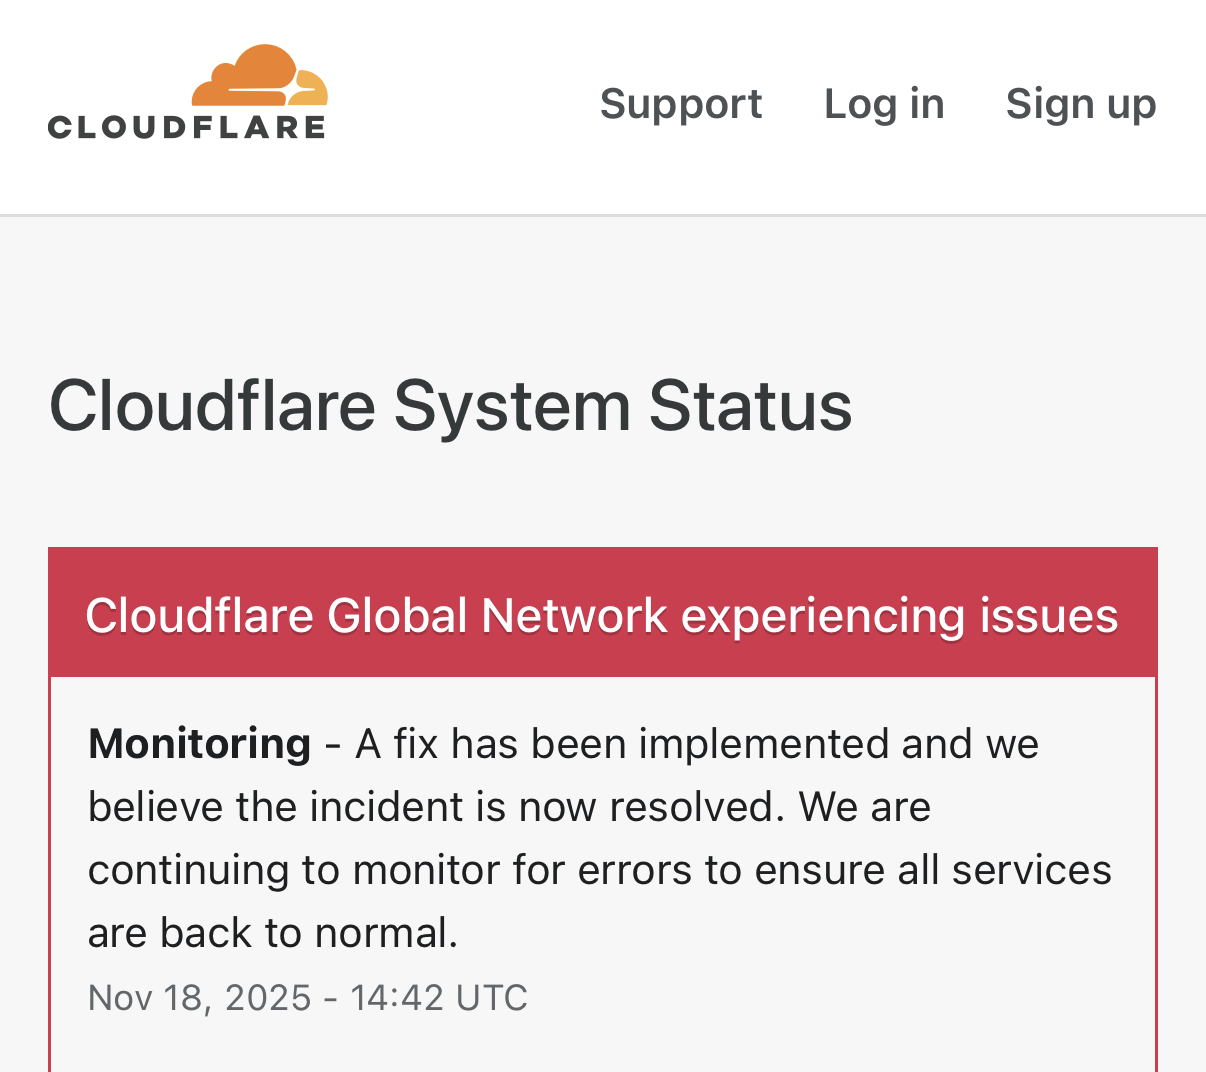Click the word Status in page heading
Image resolution: width=1206 pixels, height=1072 pixels.
tap(750, 406)
